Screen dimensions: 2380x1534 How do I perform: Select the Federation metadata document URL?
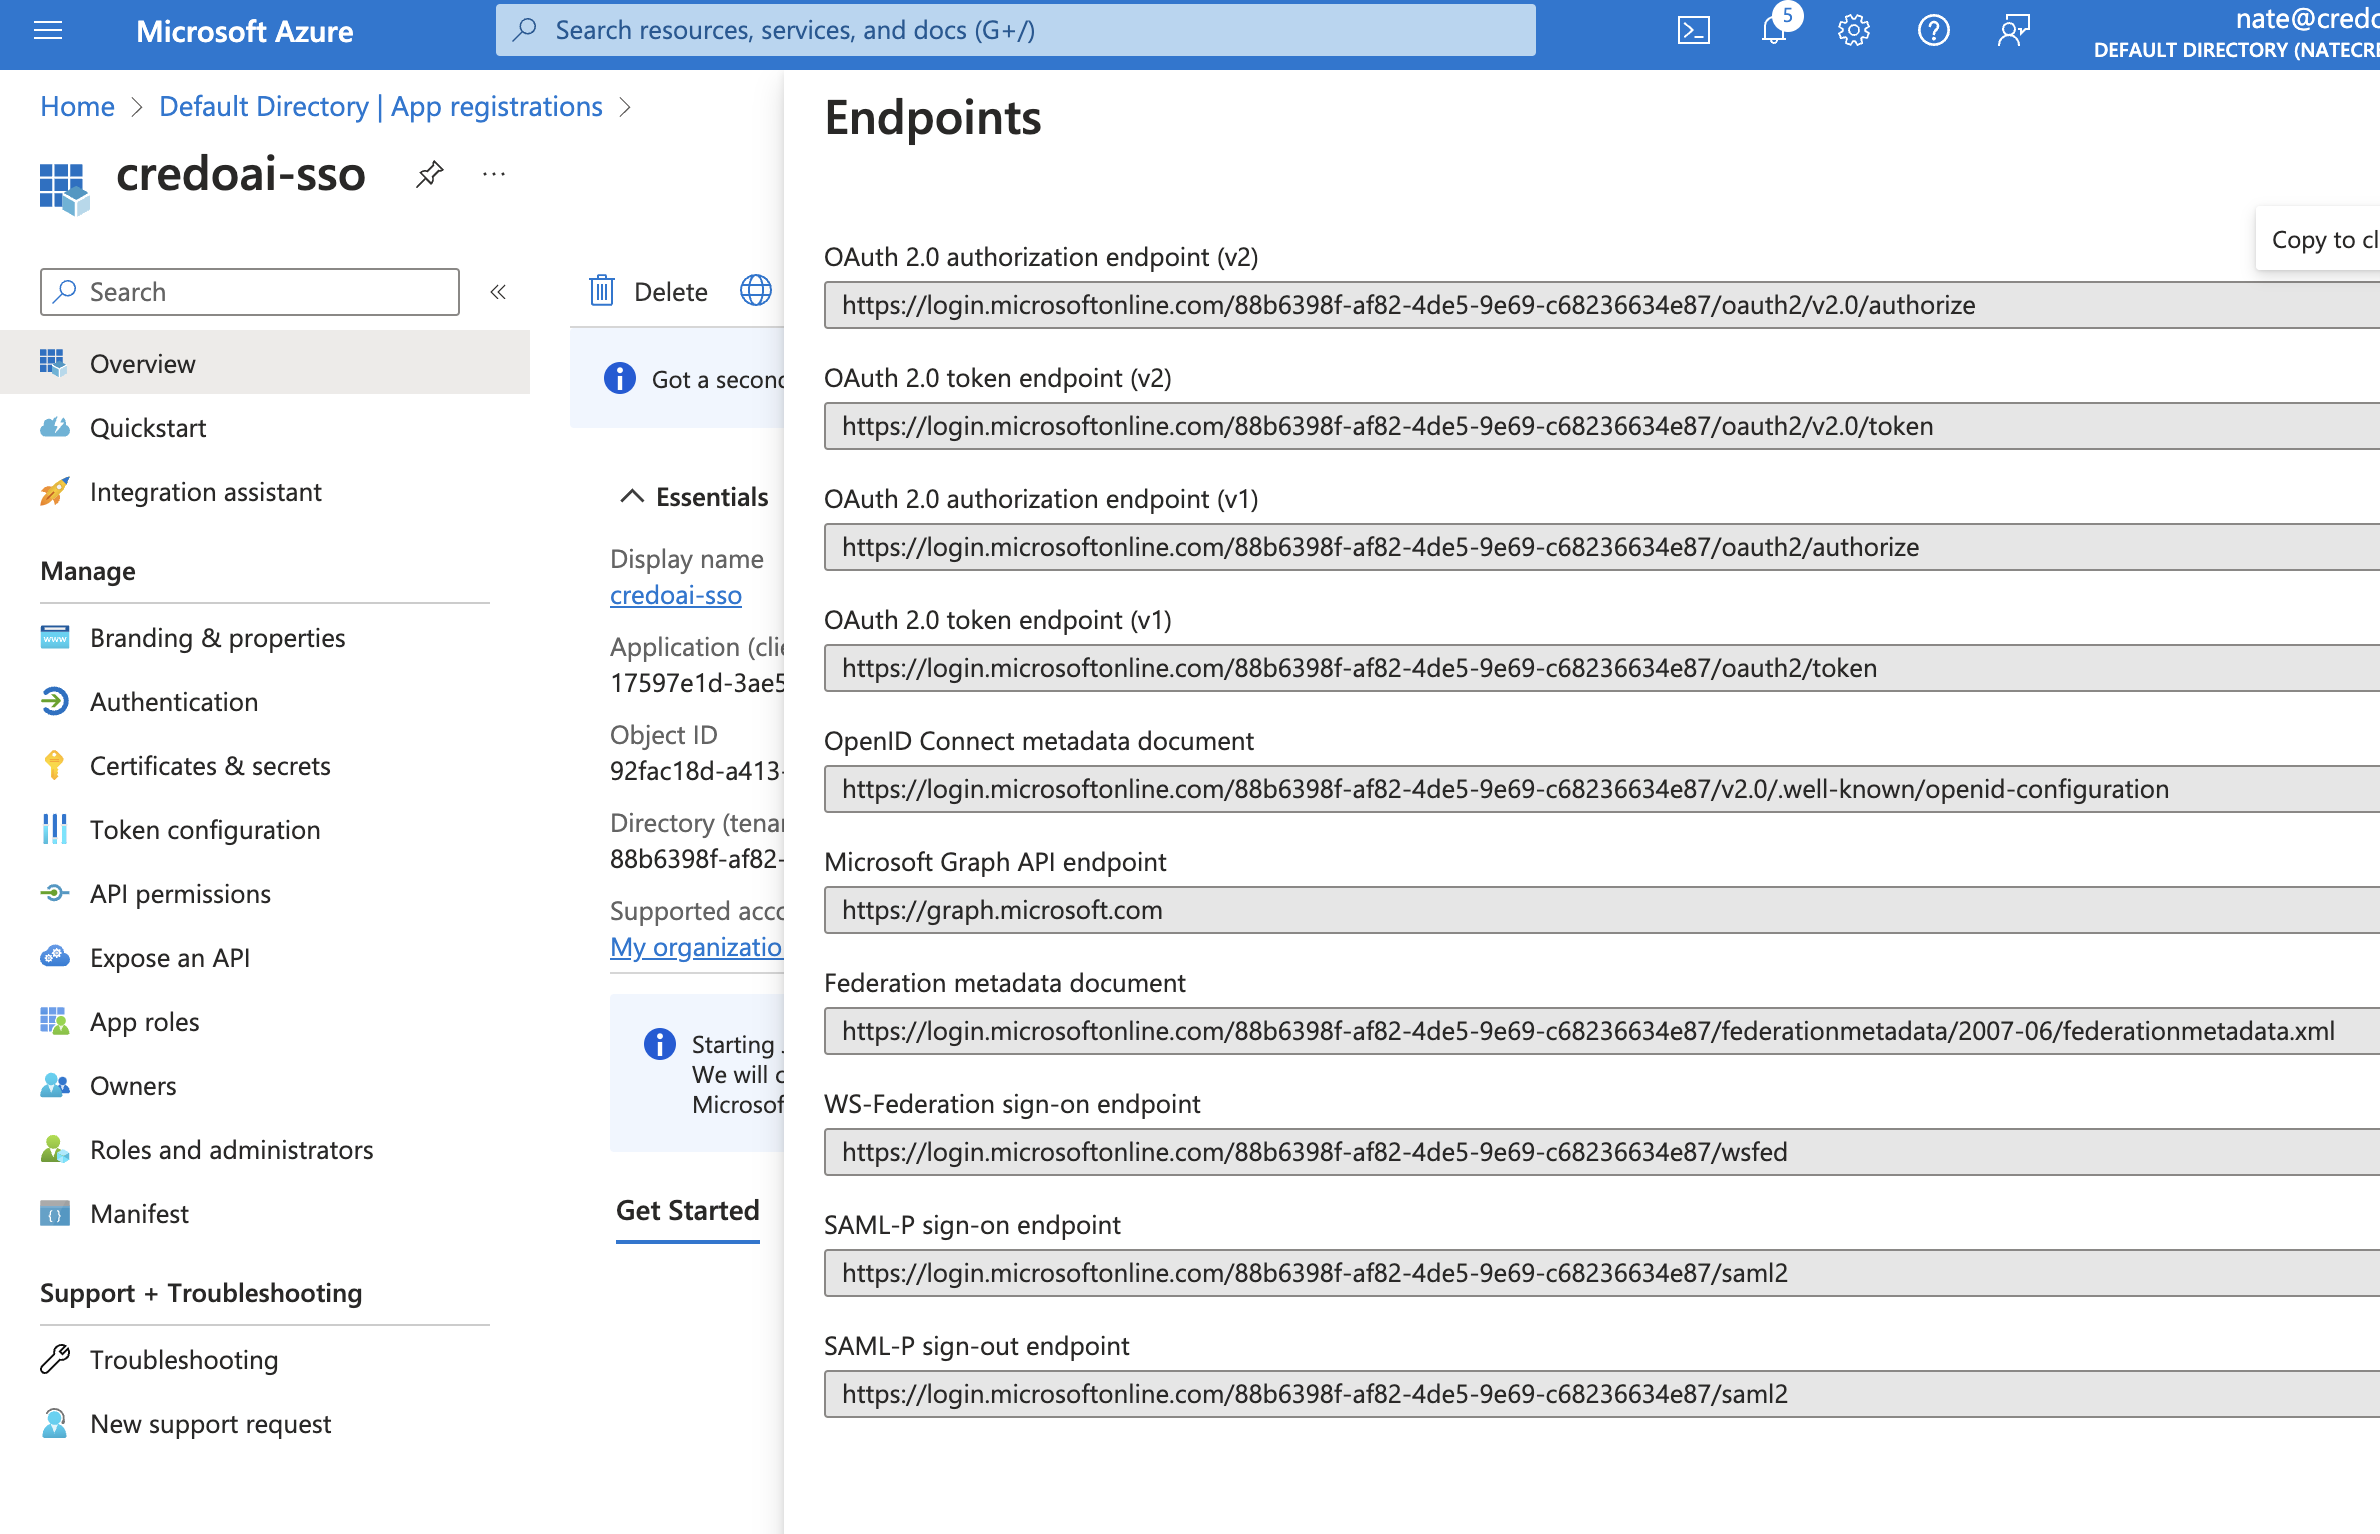tap(1602, 1031)
